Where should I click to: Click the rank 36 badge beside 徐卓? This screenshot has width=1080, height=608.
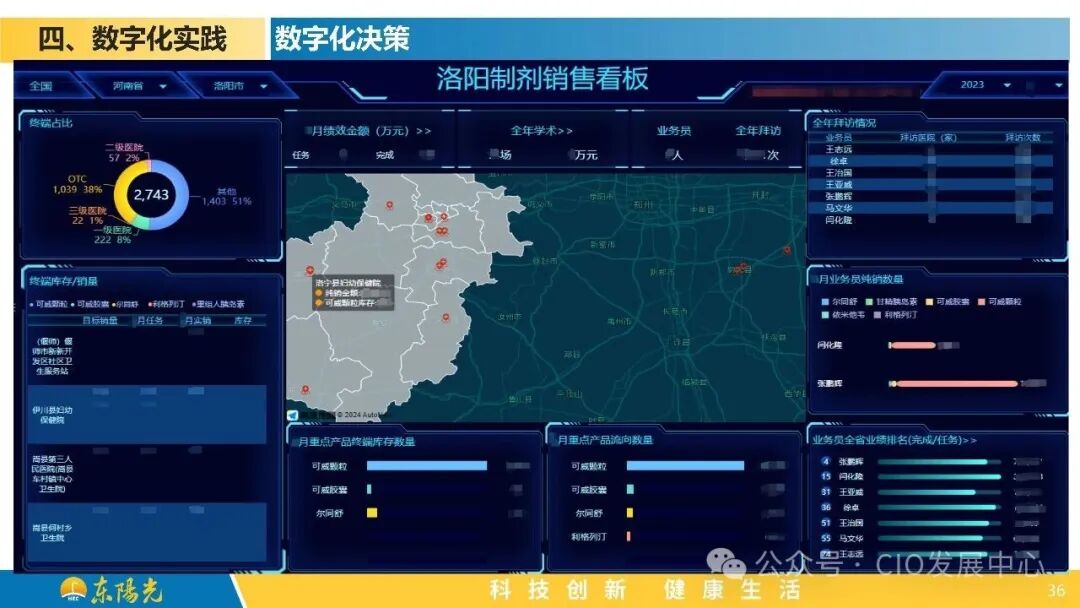[x=826, y=507]
